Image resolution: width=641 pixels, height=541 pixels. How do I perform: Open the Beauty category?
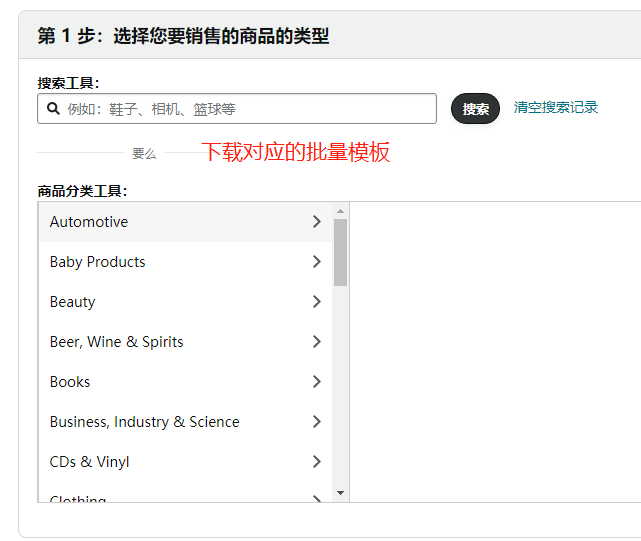point(72,302)
